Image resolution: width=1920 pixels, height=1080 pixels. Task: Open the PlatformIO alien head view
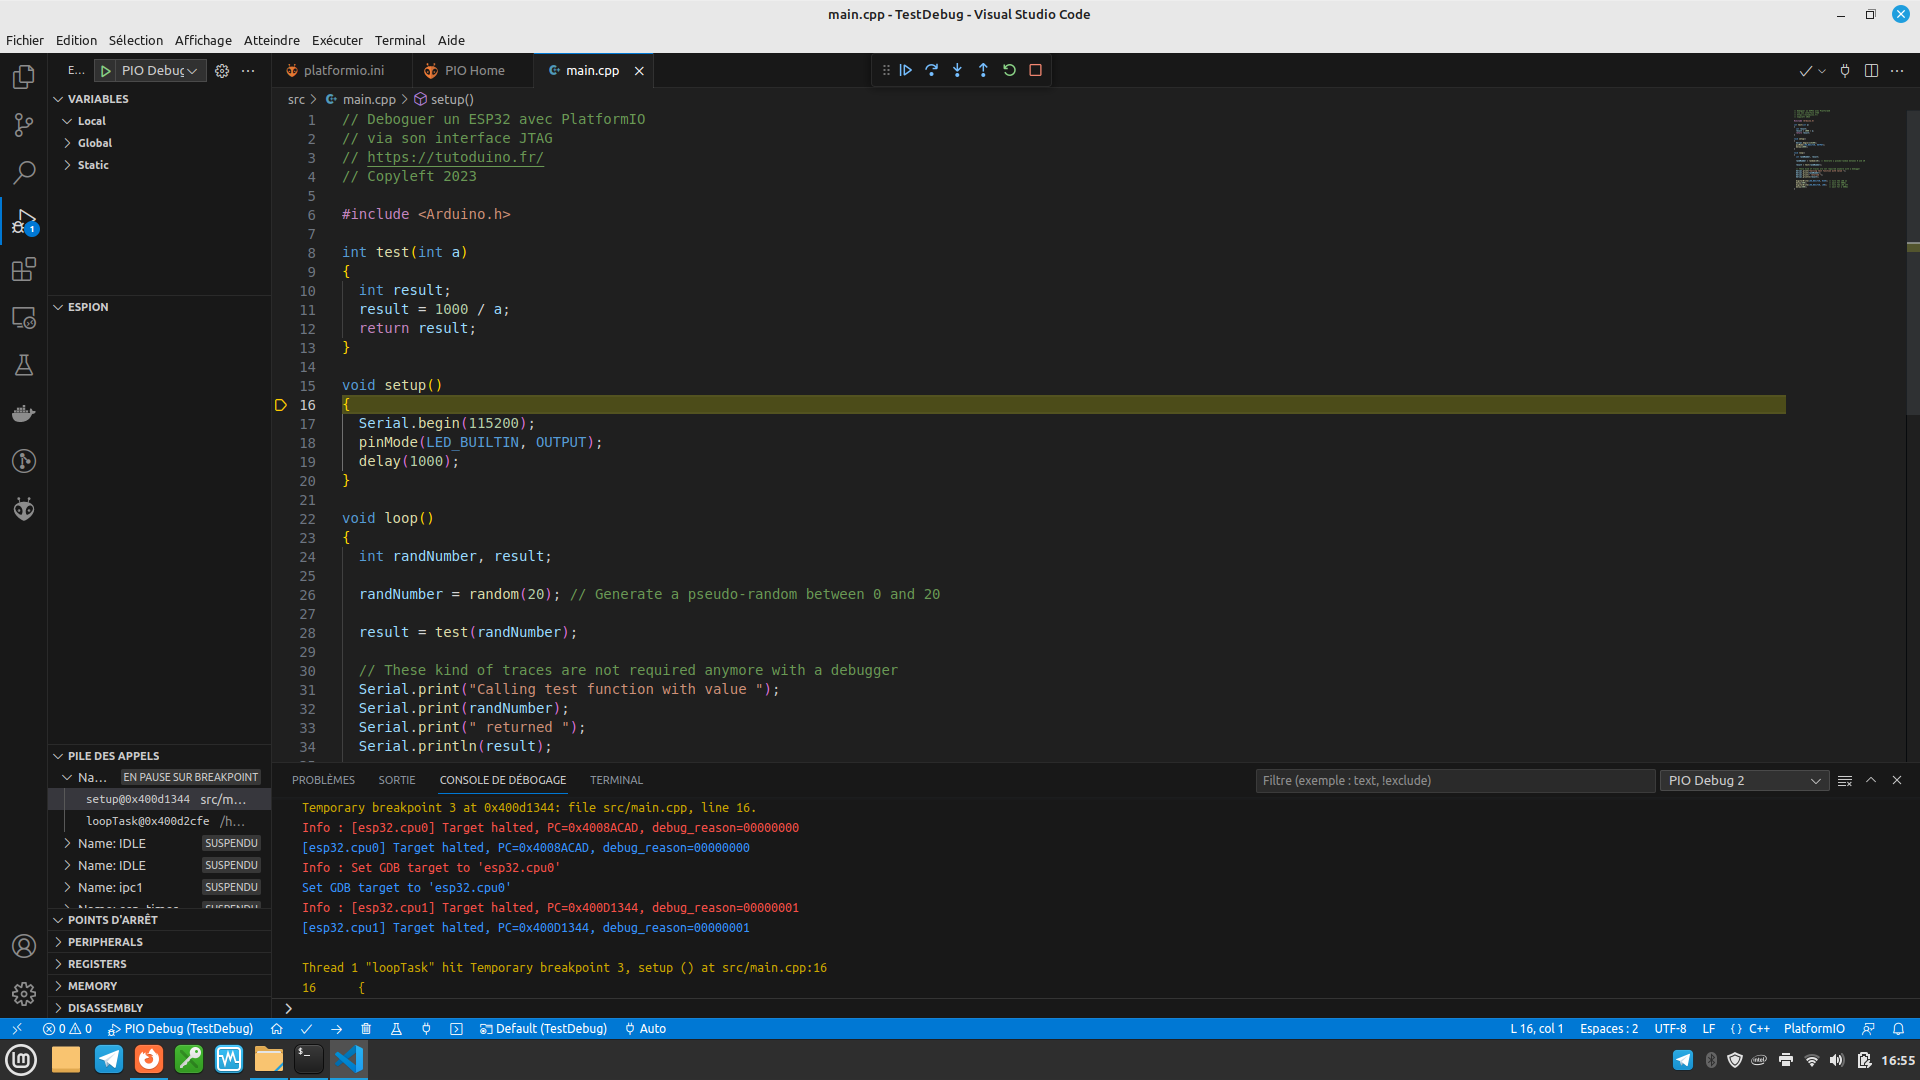[24, 509]
